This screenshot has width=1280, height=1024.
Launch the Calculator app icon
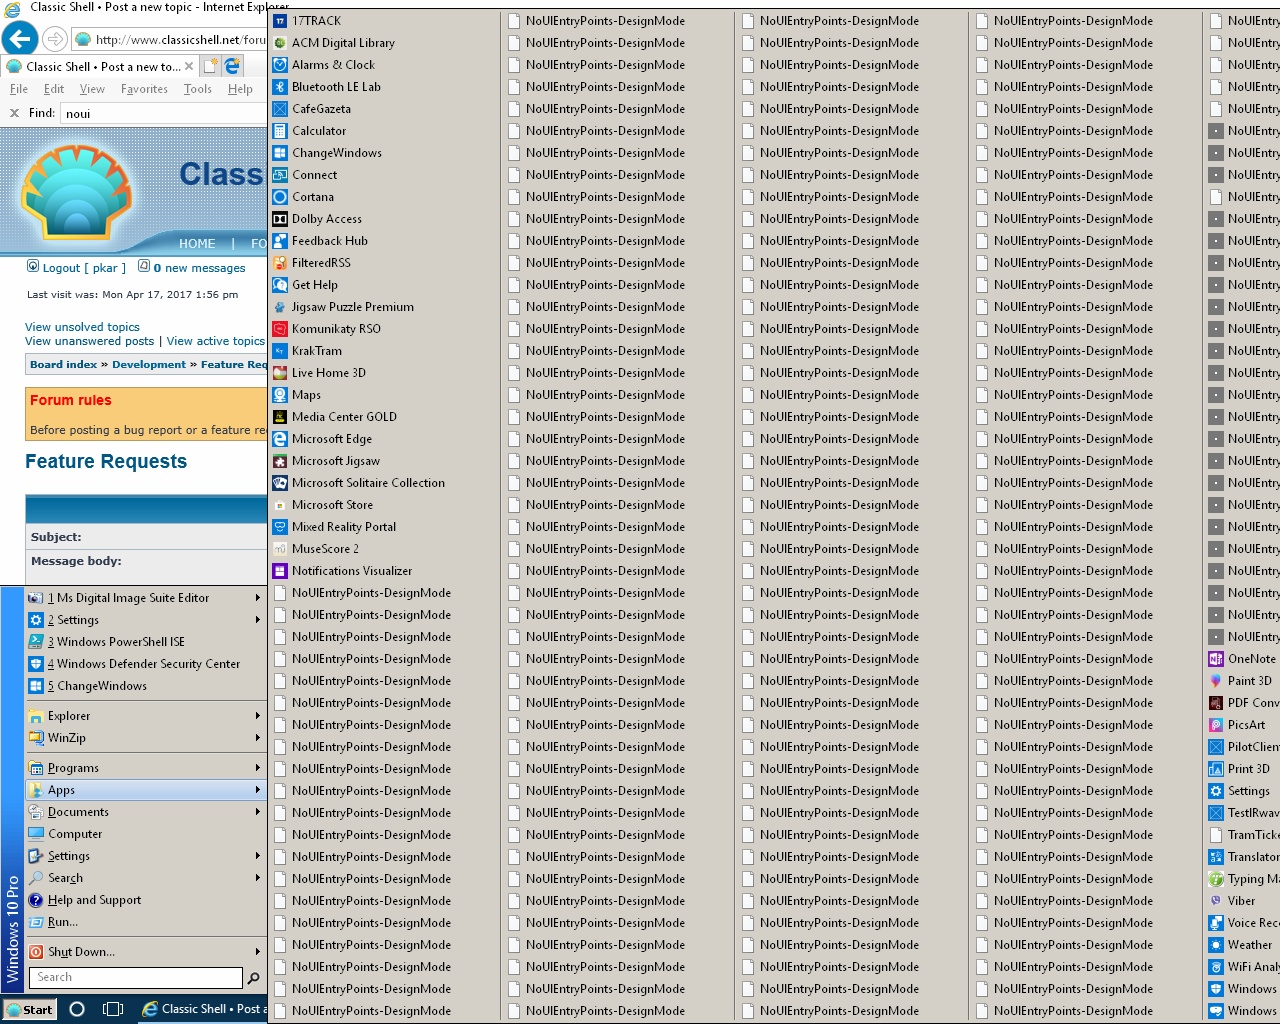[x=280, y=131]
